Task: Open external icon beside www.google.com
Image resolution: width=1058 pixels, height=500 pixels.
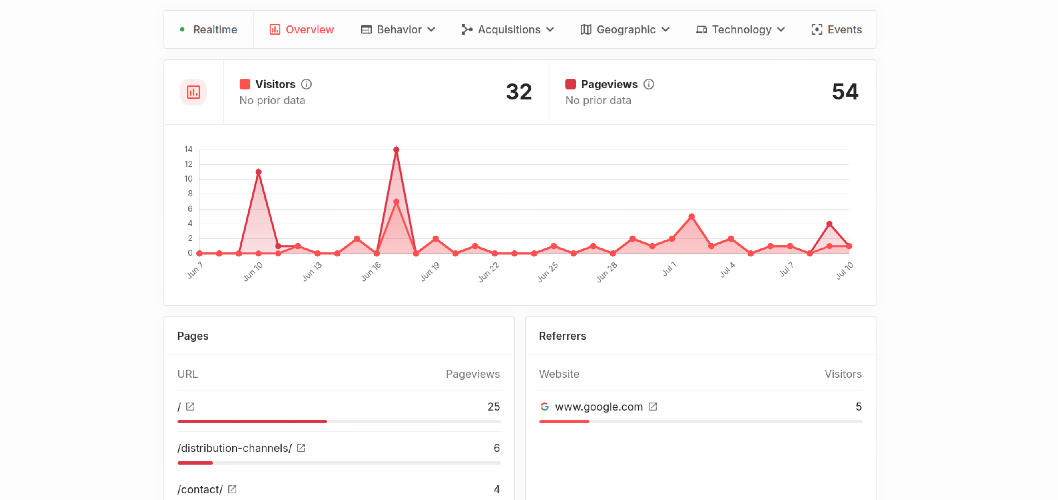Action: [x=652, y=407]
